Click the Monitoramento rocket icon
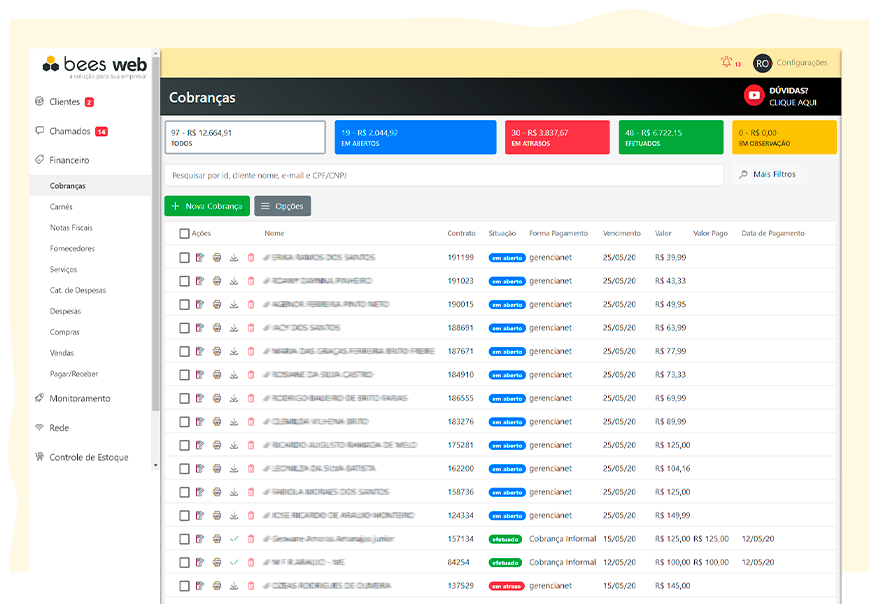The image size is (876, 604). click(39, 398)
